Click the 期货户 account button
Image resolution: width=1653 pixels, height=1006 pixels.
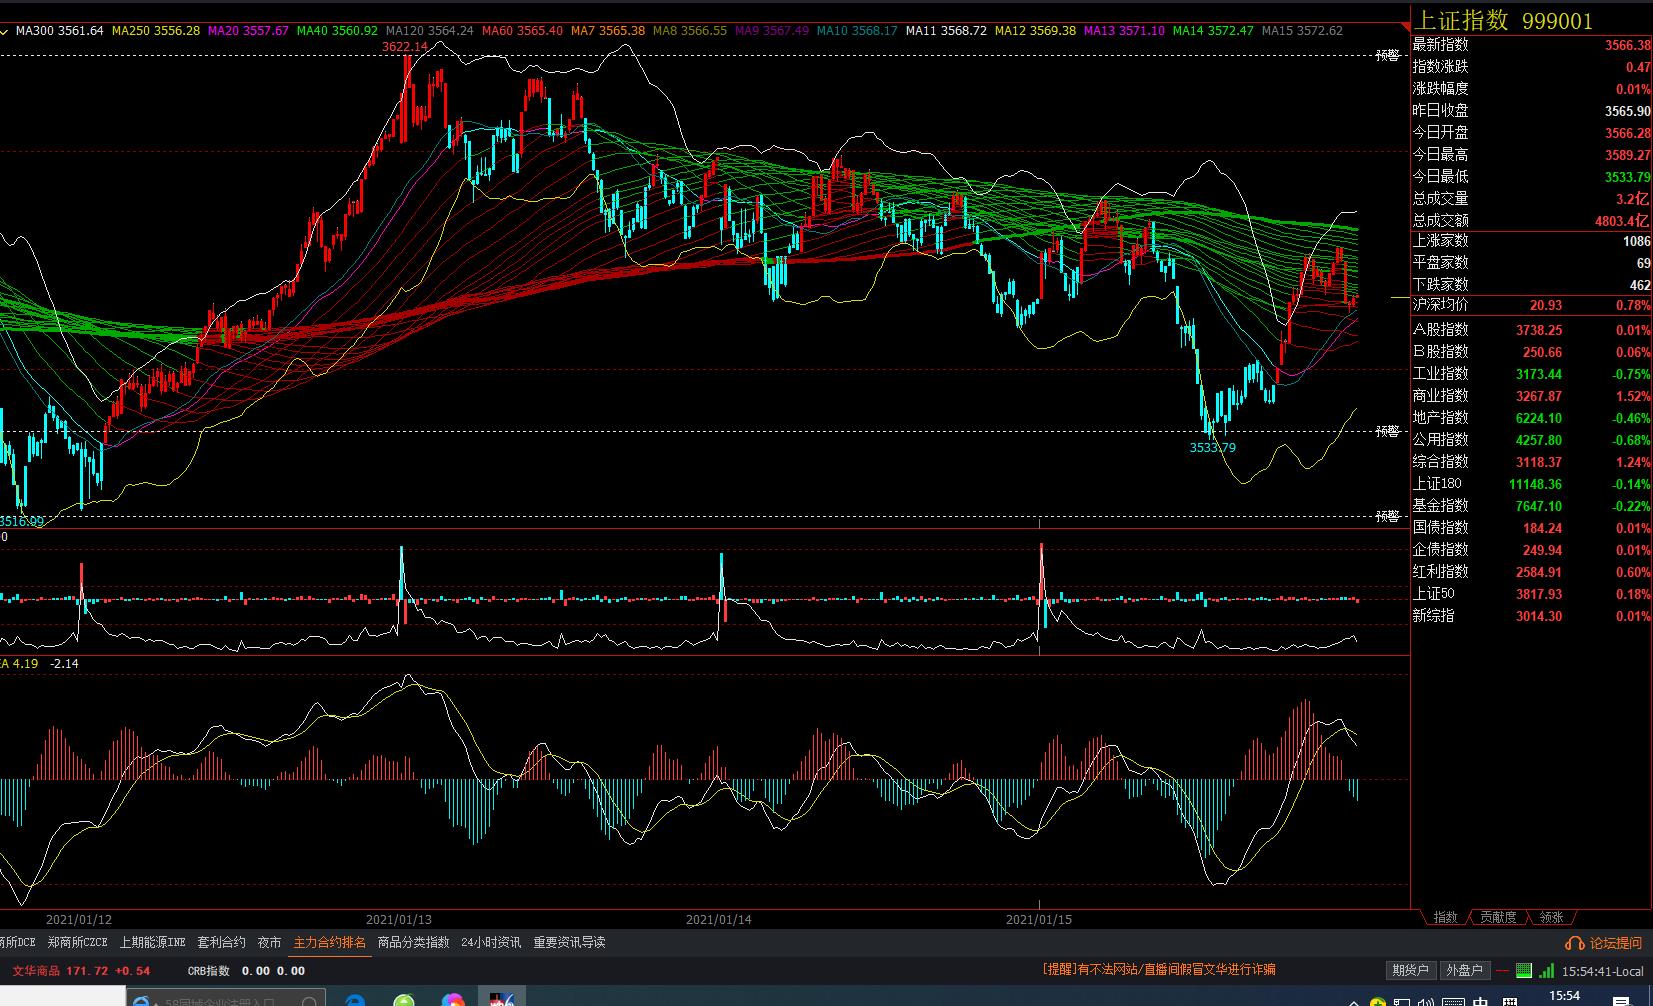click(1410, 970)
